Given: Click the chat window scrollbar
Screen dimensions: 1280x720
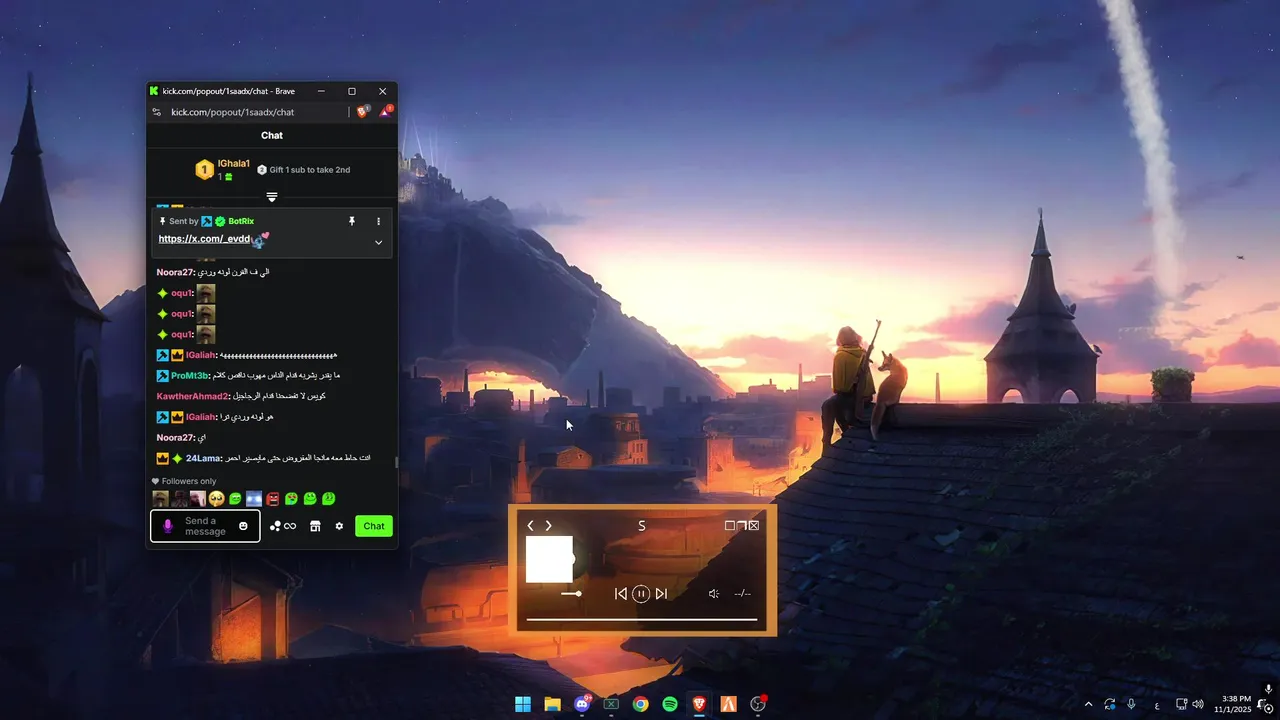Looking at the screenshot, I should coord(396,462).
